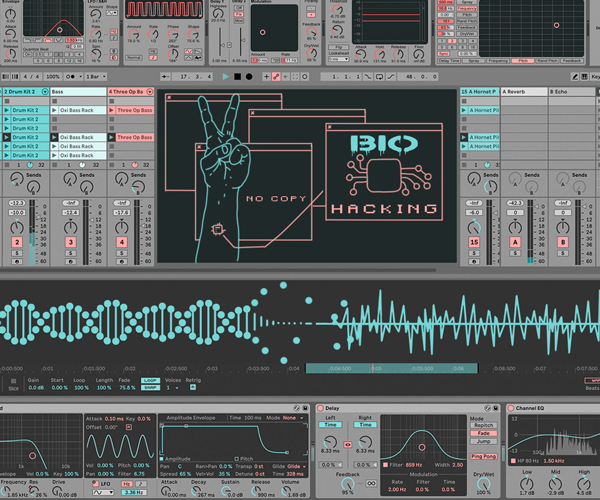Click the Draw Mode pencil icon
Viewport: 600px width, 500px height.
pyautogui.click(x=575, y=77)
